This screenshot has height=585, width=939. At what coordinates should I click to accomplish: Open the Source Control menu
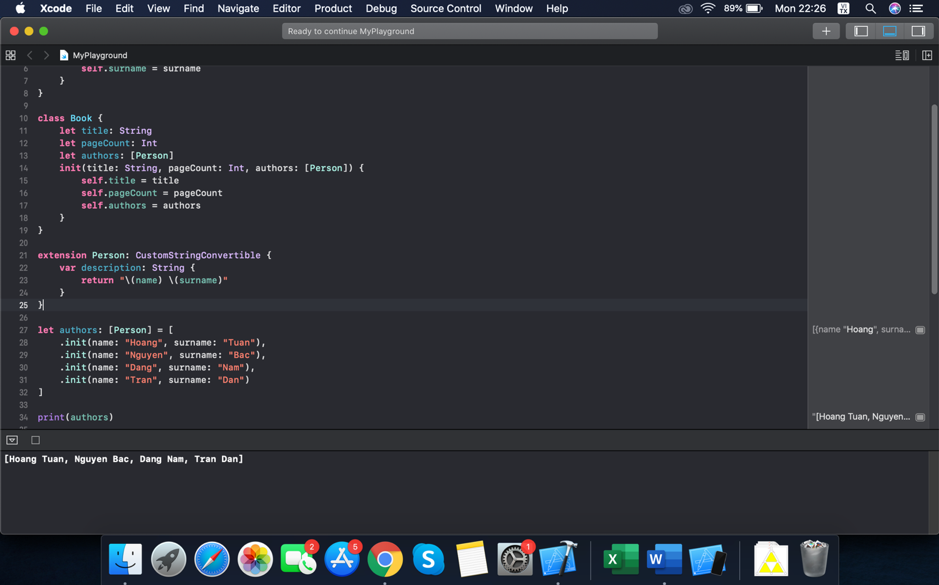tap(445, 8)
